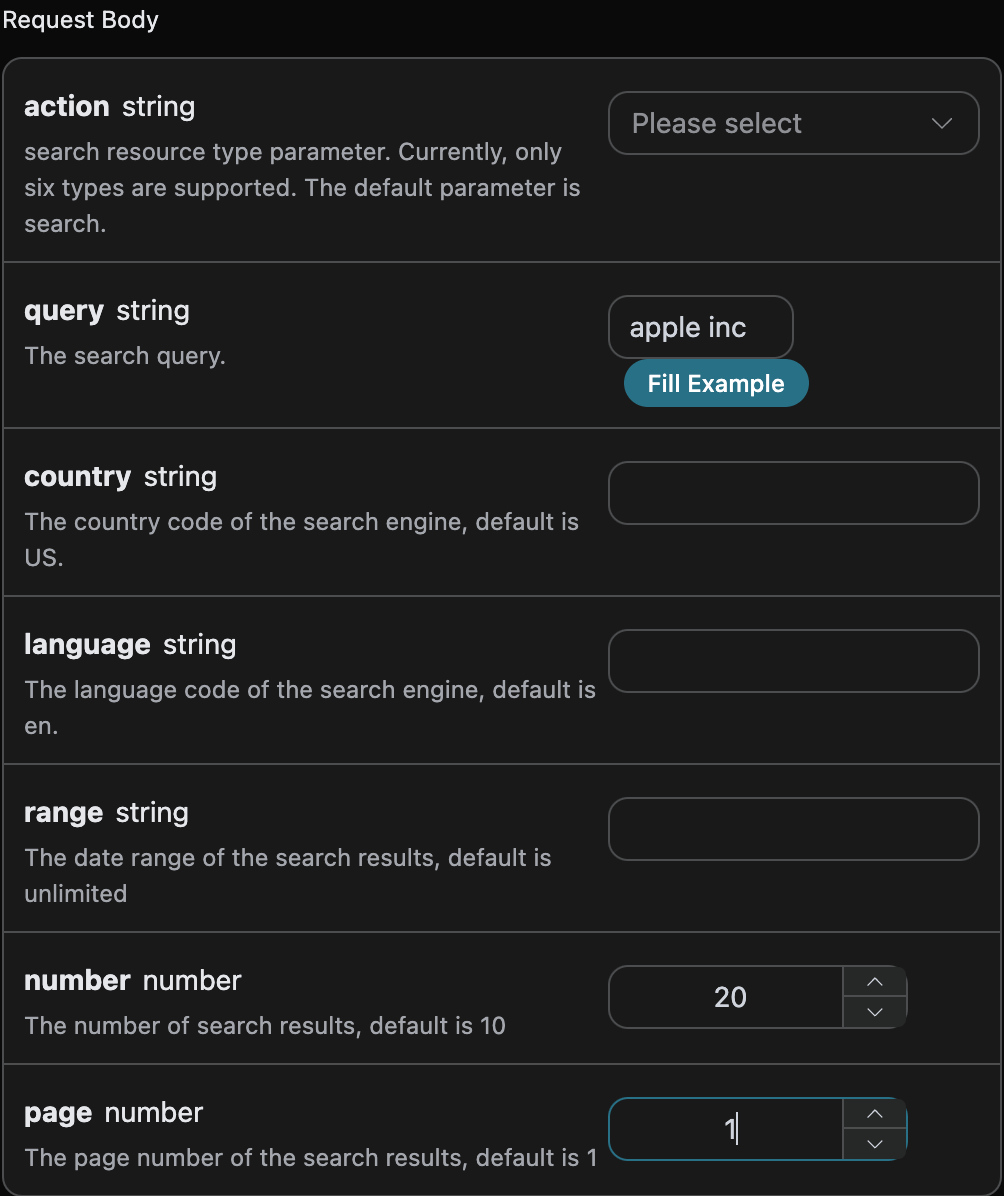Click the chevron arrow in action dropdown
1004x1196 pixels.
[x=942, y=124]
